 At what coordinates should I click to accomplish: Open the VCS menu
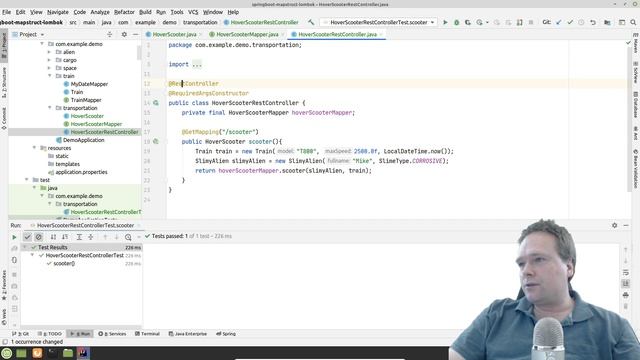pyautogui.click(x=193, y=12)
